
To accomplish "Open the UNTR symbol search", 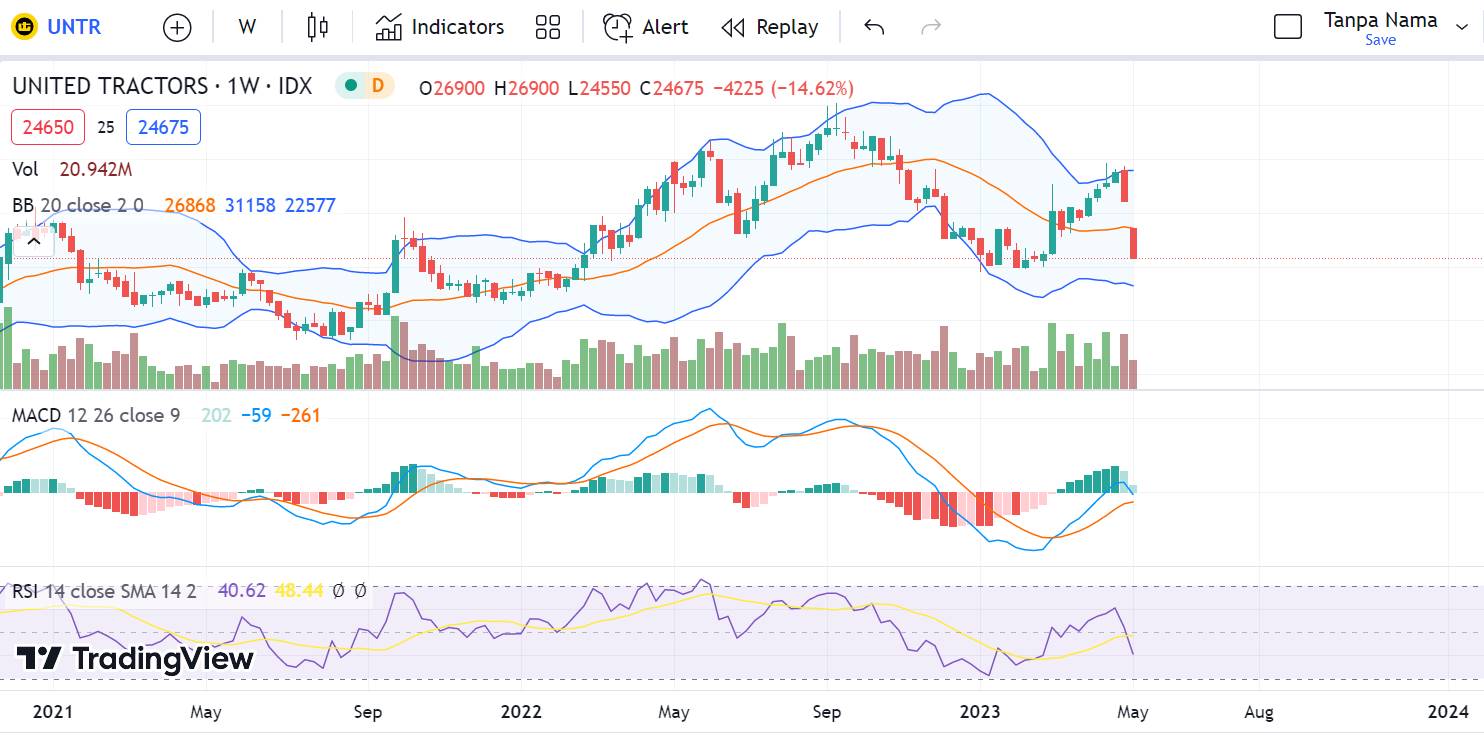I will pyautogui.click(x=57, y=27).
